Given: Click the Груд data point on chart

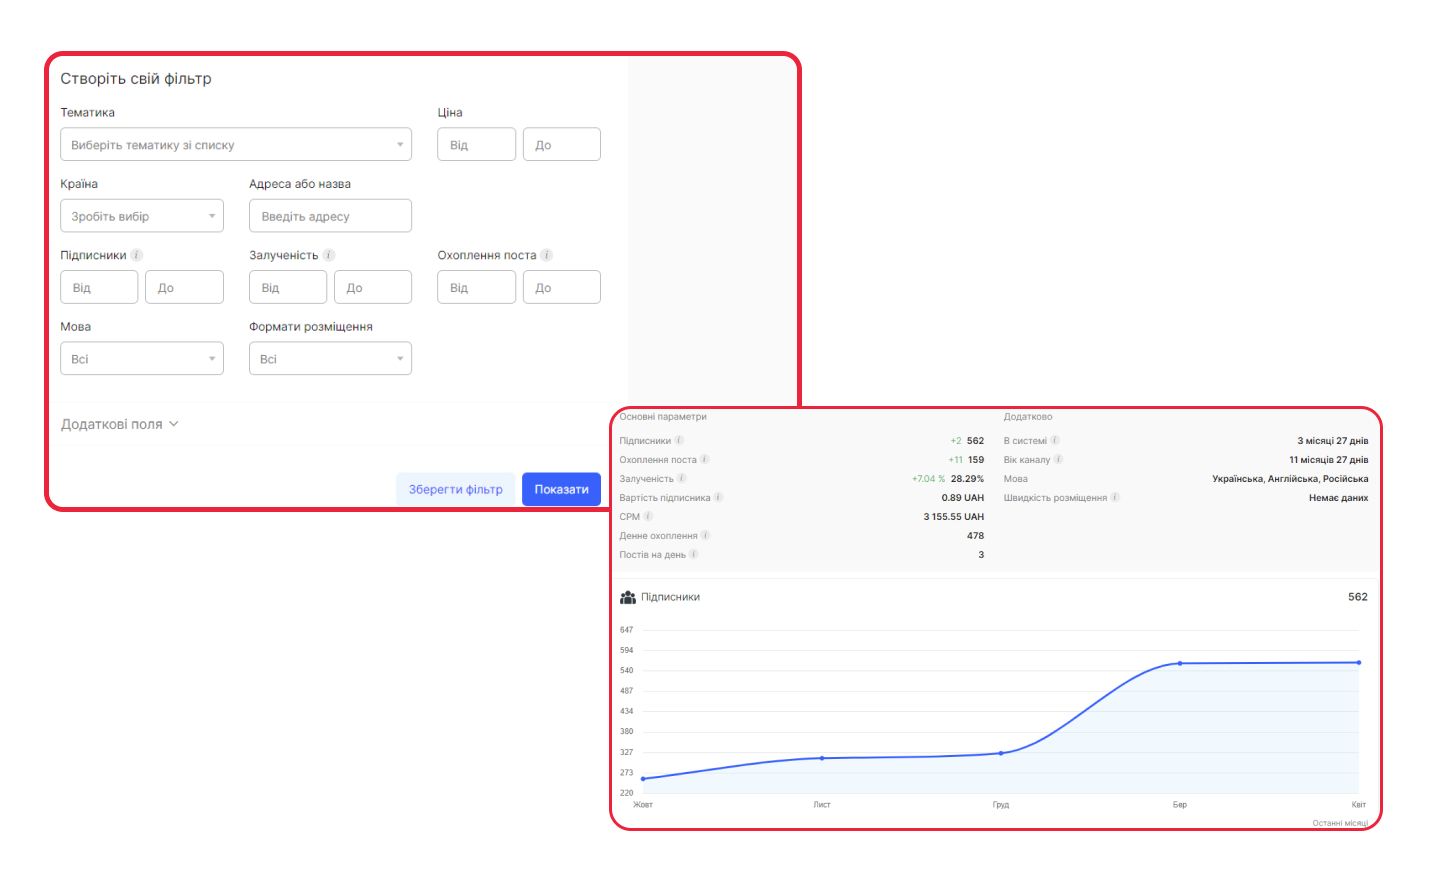Looking at the screenshot, I should click(x=1001, y=753).
